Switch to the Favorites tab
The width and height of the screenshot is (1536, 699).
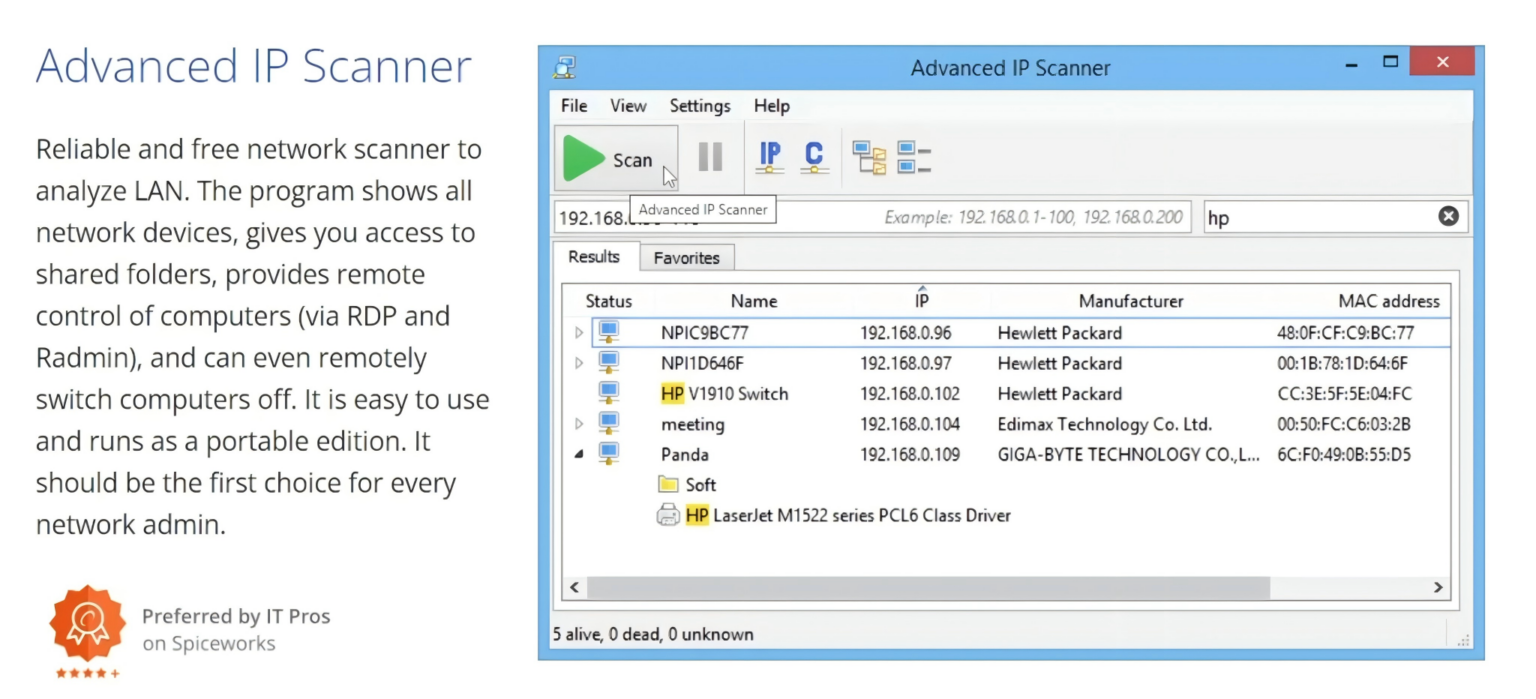click(x=686, y=258)
